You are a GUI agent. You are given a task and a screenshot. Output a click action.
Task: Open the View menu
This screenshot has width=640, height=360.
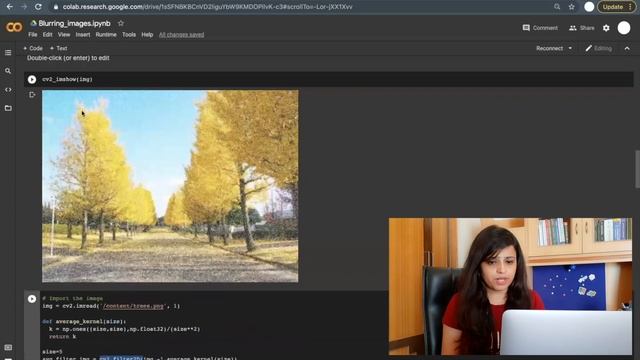coord(64,35)
